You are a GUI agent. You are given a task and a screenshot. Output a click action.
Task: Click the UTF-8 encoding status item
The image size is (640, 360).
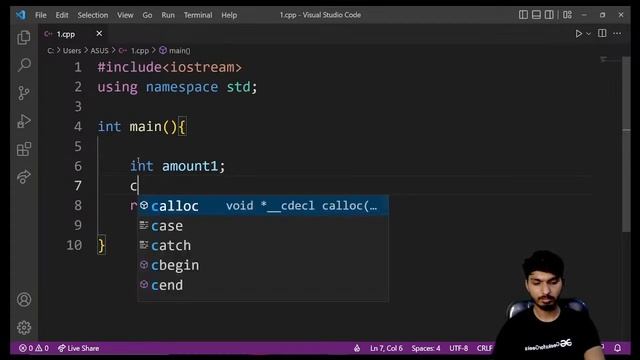tap(458, 348)
